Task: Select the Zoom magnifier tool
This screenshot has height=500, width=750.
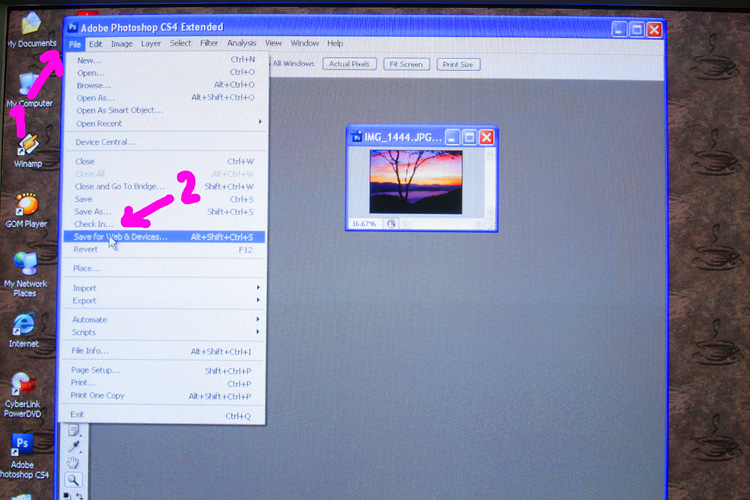Action: [73, 479]
